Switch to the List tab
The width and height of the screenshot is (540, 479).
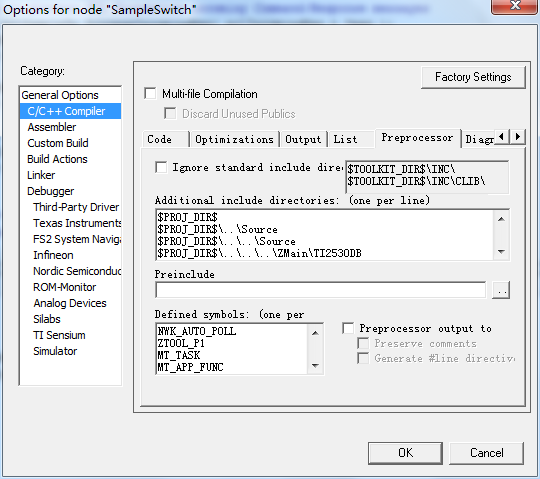[351, 139]
